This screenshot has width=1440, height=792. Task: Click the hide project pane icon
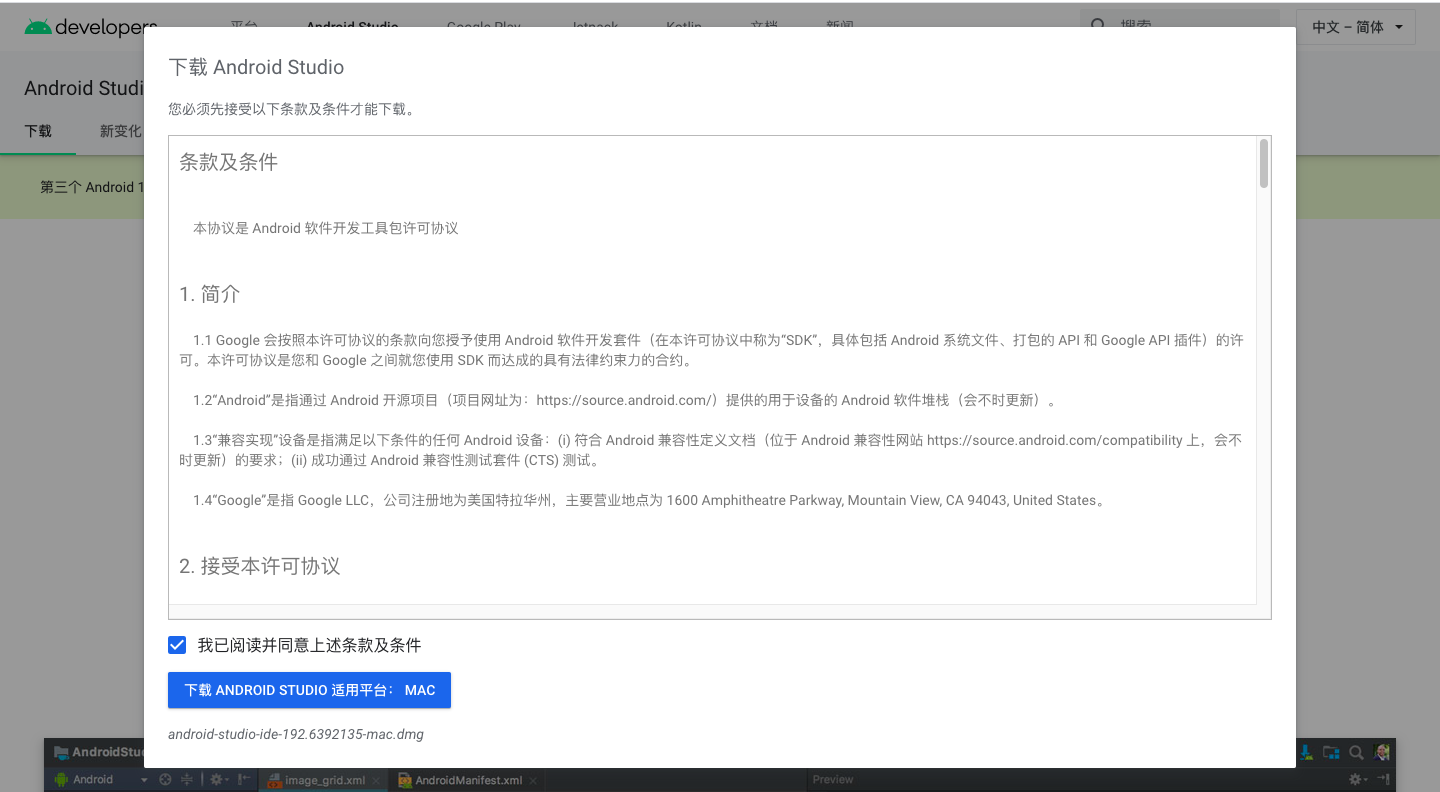tap(244, 779)
